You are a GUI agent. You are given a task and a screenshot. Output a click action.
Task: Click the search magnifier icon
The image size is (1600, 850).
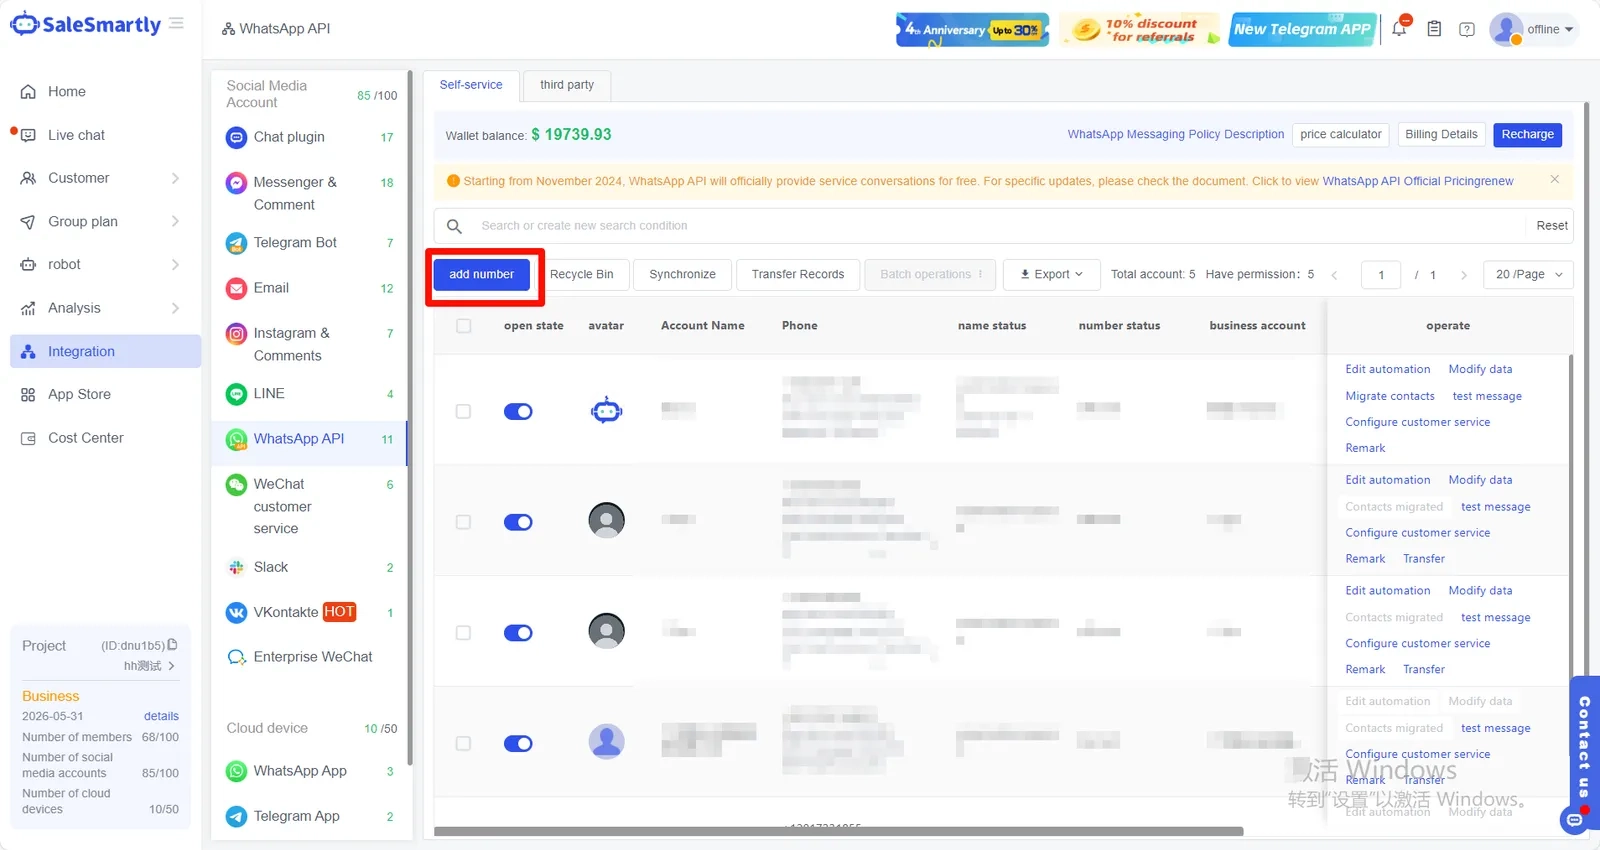pos(454,226)
